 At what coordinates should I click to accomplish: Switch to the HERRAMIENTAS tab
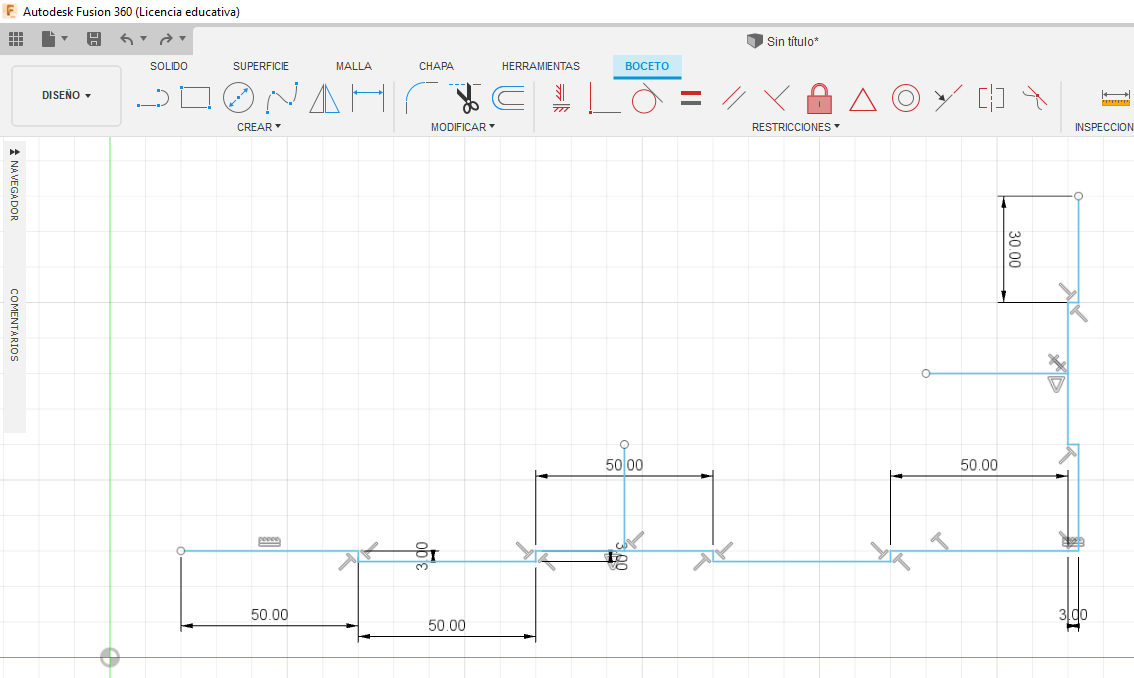(541, 66)
